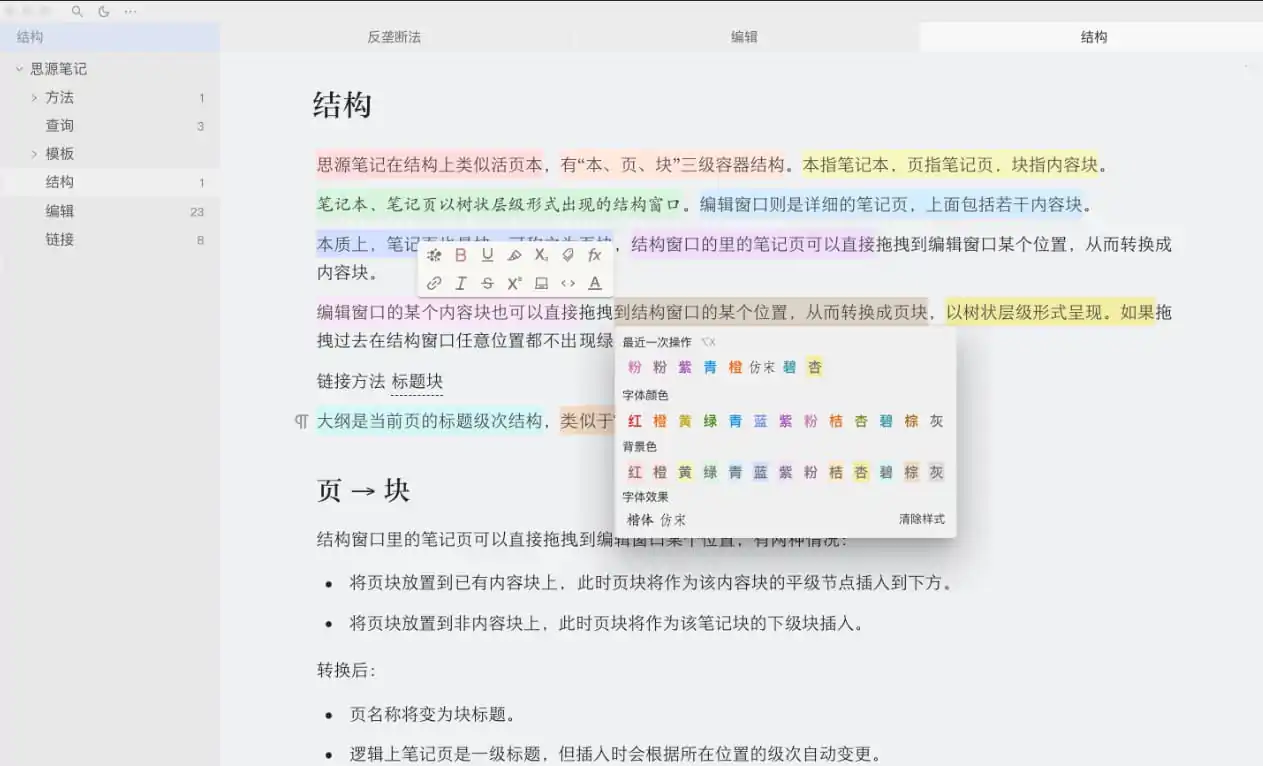The height and width of the screenshot is (766, 1263).
Task: Apply strikethrough formatting in the toolbar
Action: tap(487, 283)
